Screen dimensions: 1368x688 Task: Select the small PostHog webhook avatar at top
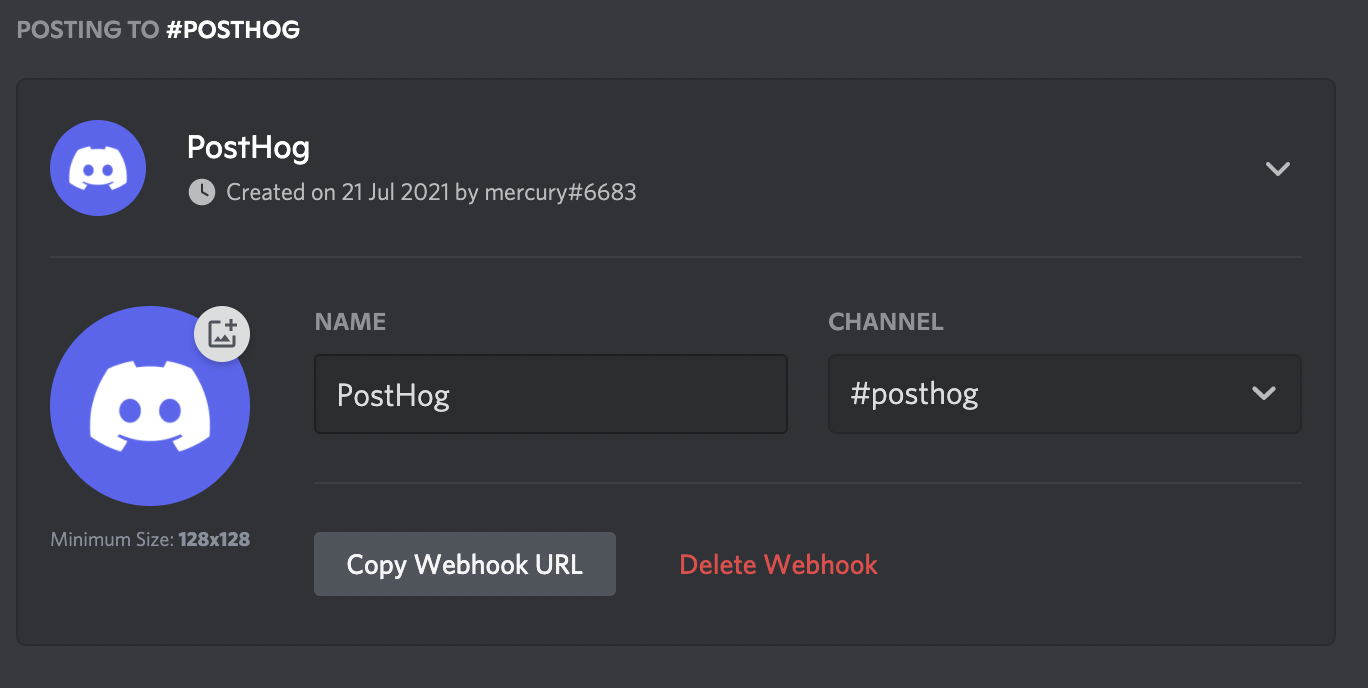point(97,168)
